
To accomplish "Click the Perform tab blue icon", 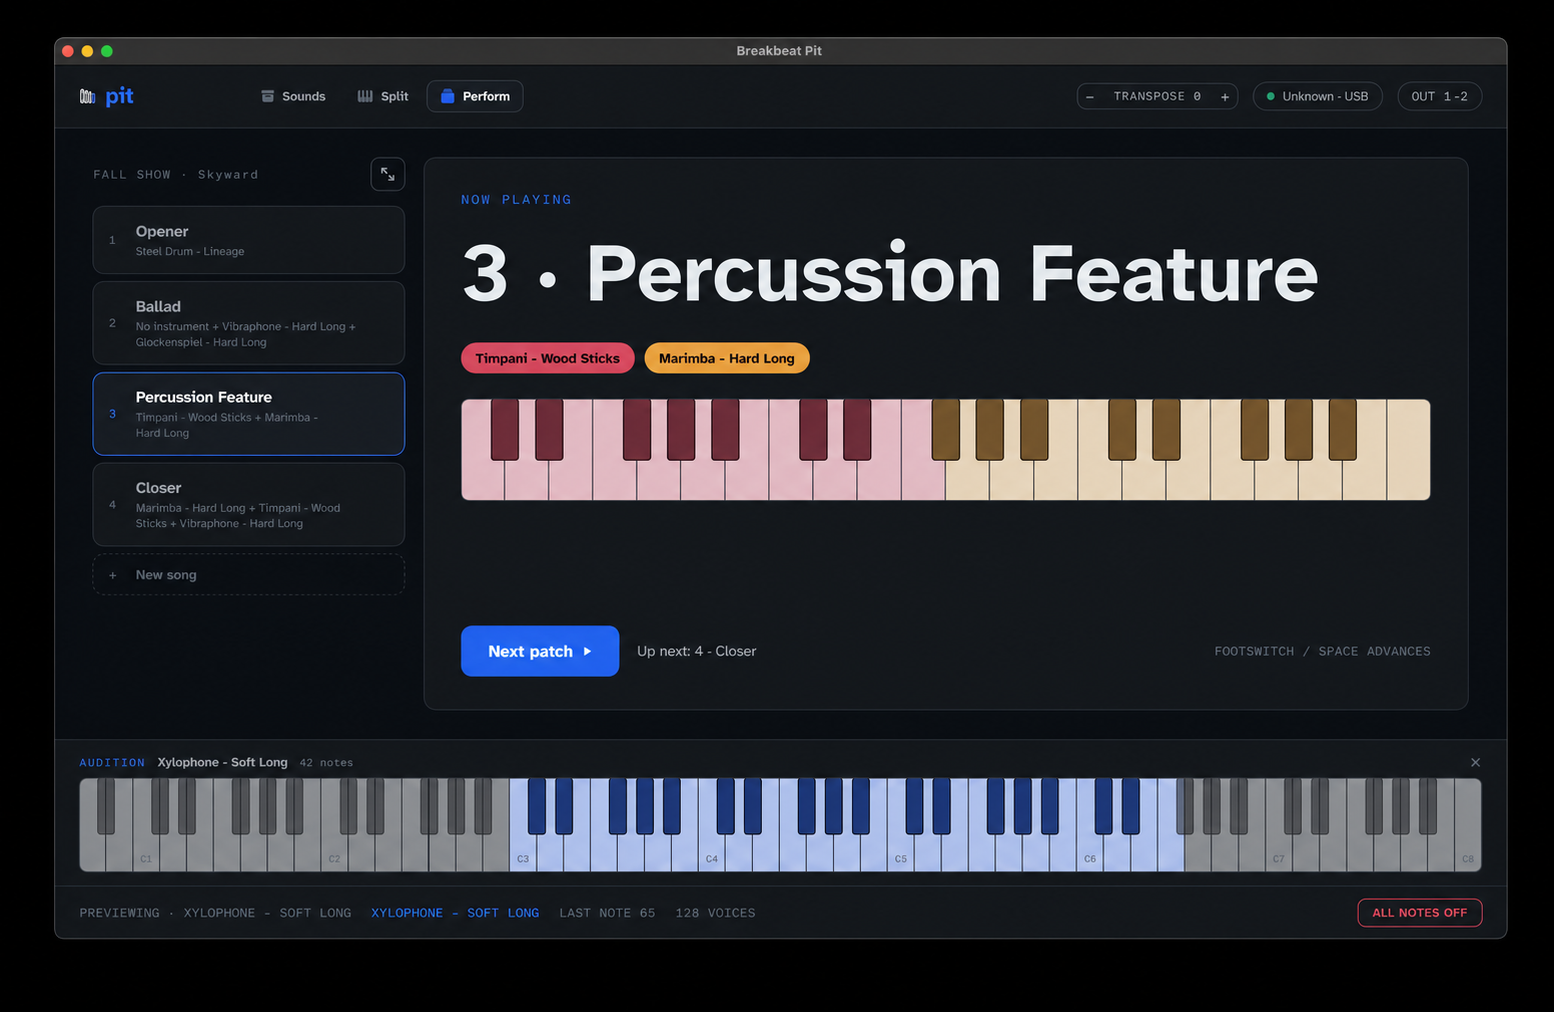I will (x=448, y=96).
